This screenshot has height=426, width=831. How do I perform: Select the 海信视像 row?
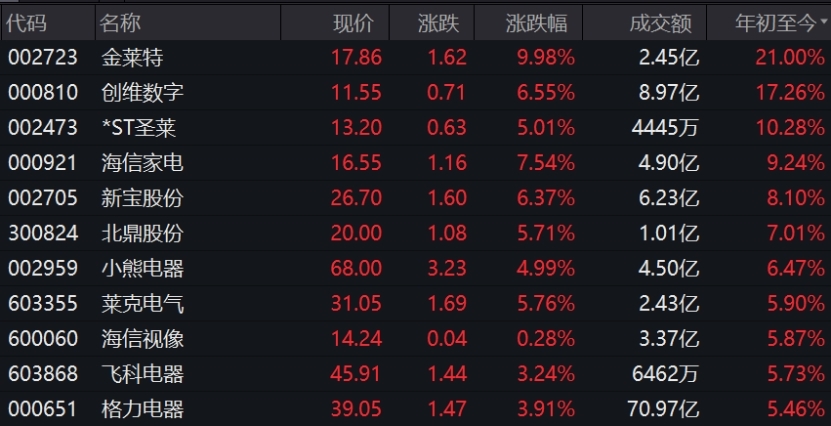click(416, 338)
